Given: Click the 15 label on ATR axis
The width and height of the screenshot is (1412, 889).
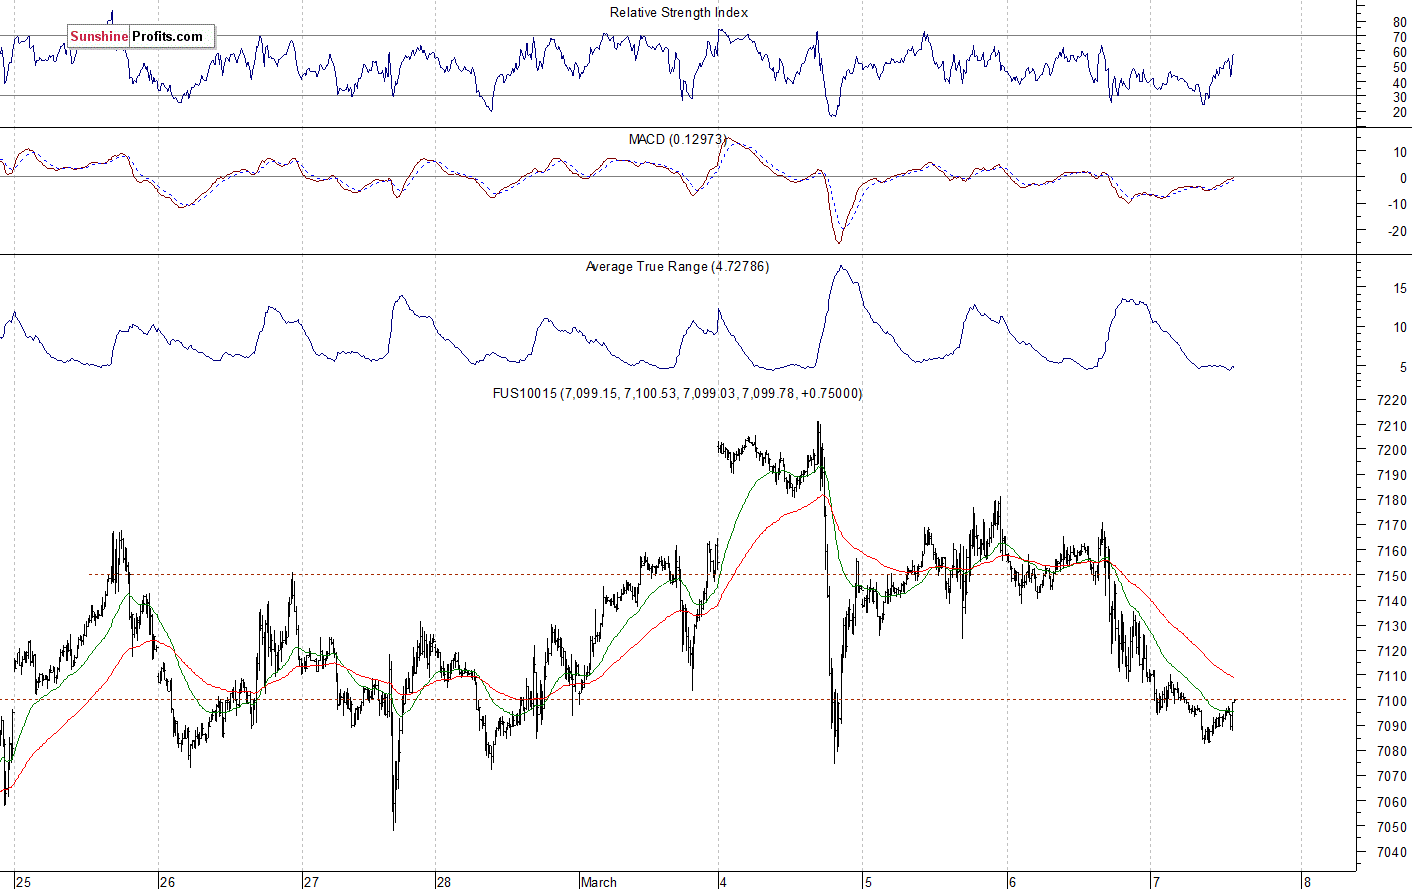Looking at the screenshot, I should point(1400,288).
